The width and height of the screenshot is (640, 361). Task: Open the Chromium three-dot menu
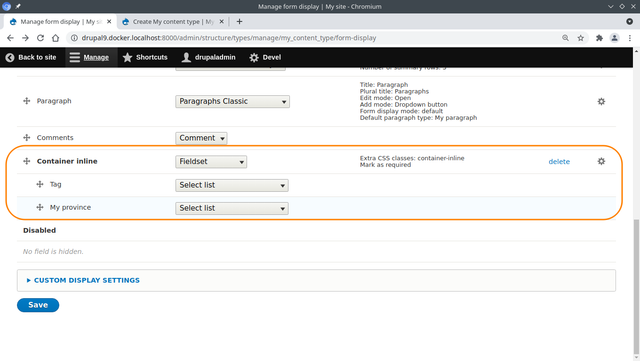click(630, 38)
